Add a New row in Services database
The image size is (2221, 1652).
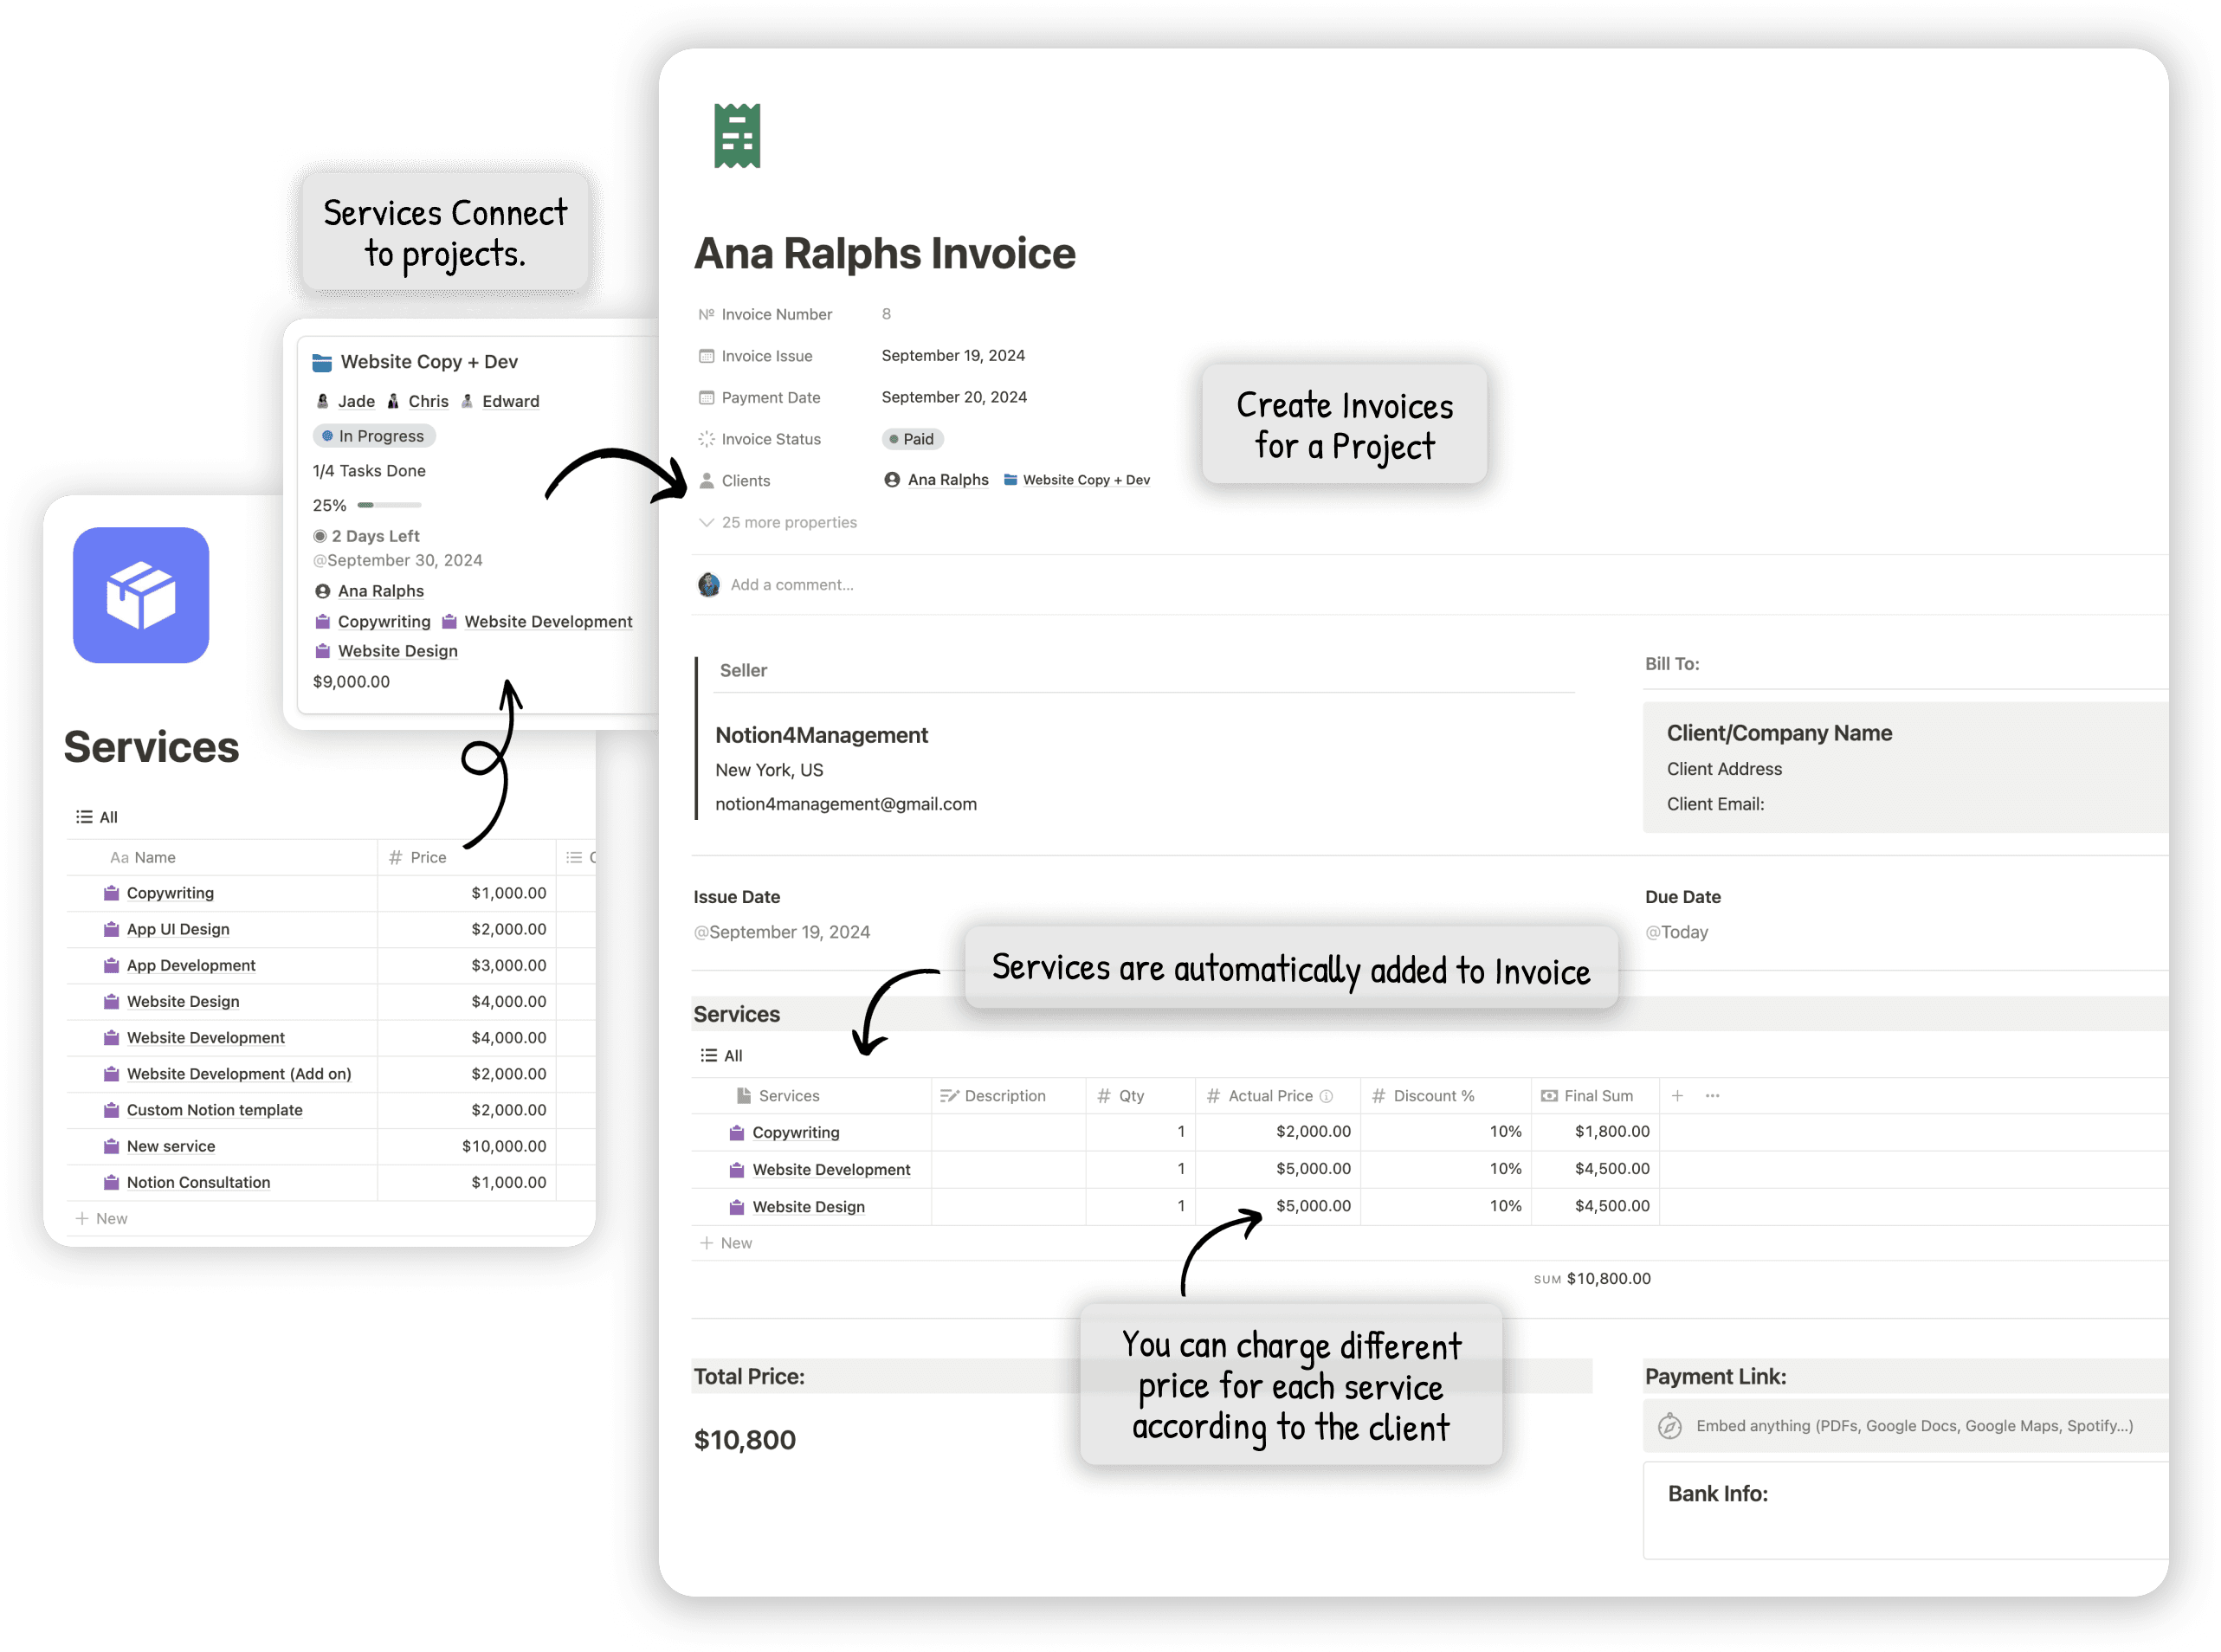[x=102, y=1218]
